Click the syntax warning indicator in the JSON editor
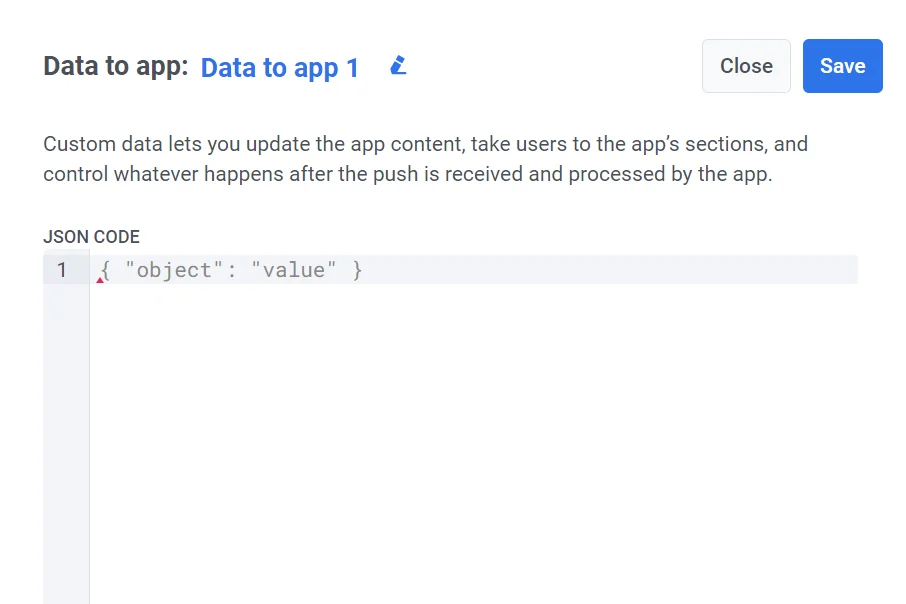This screenshot has height=604, width=906. pos(98,281)
